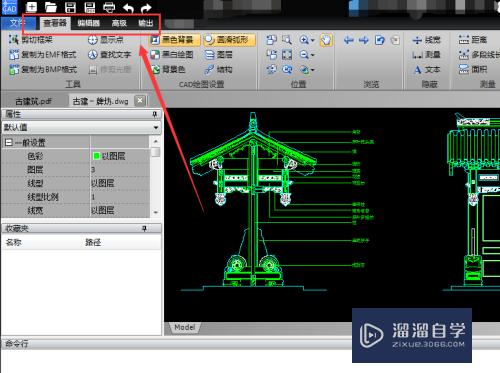Click the fit-to-window extents icon
This screenshot has height=373, width=500.
coord(287,55)
